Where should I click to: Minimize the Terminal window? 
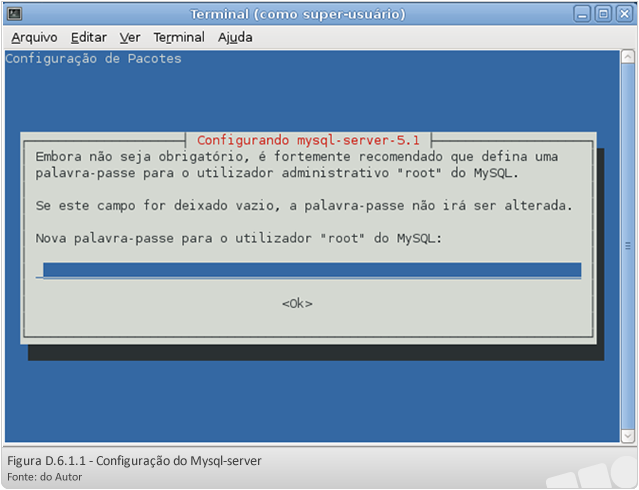pyautogui.click(x=582, y=14)
